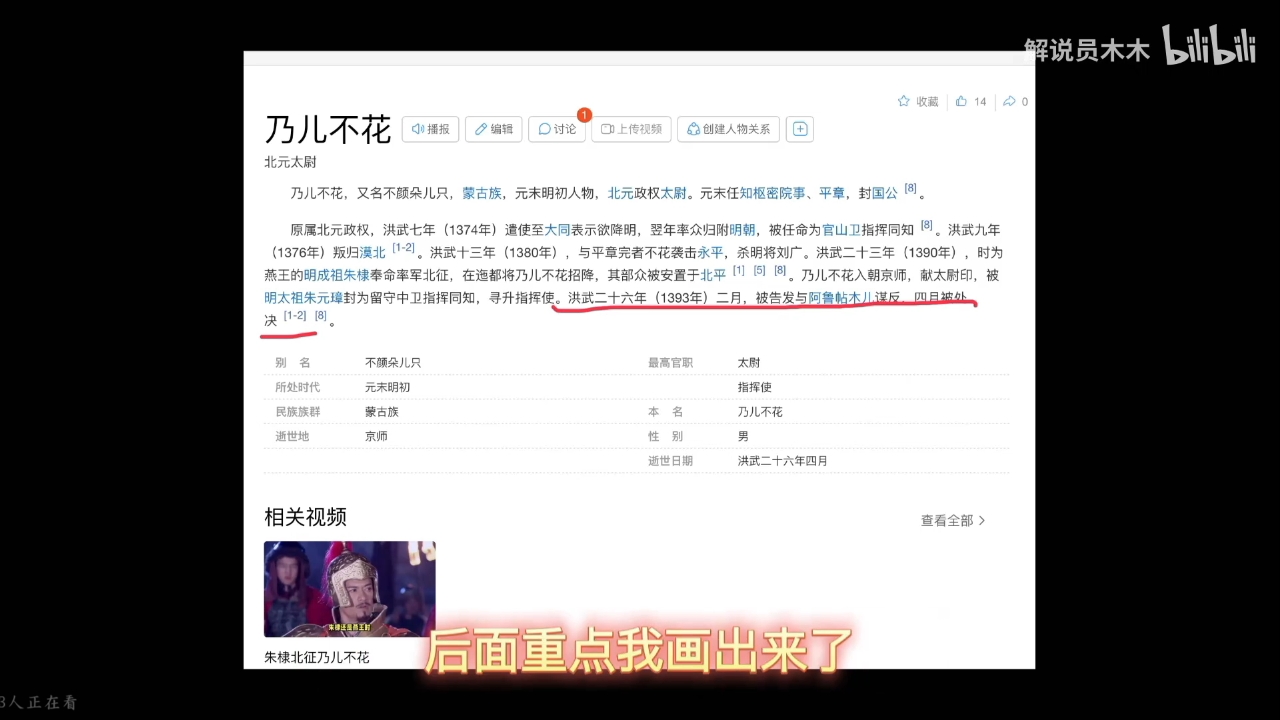Open the 永平 link

pos(710,252)
